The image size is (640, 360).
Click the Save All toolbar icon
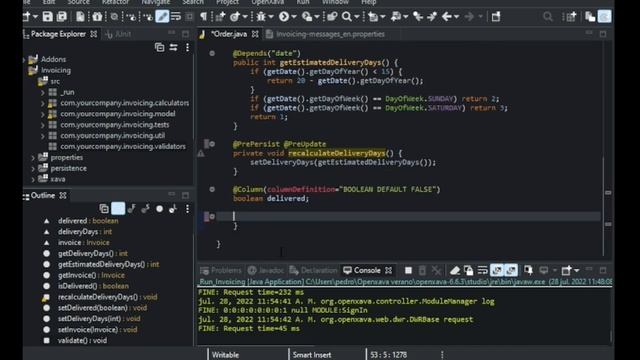tap(62, 17)
